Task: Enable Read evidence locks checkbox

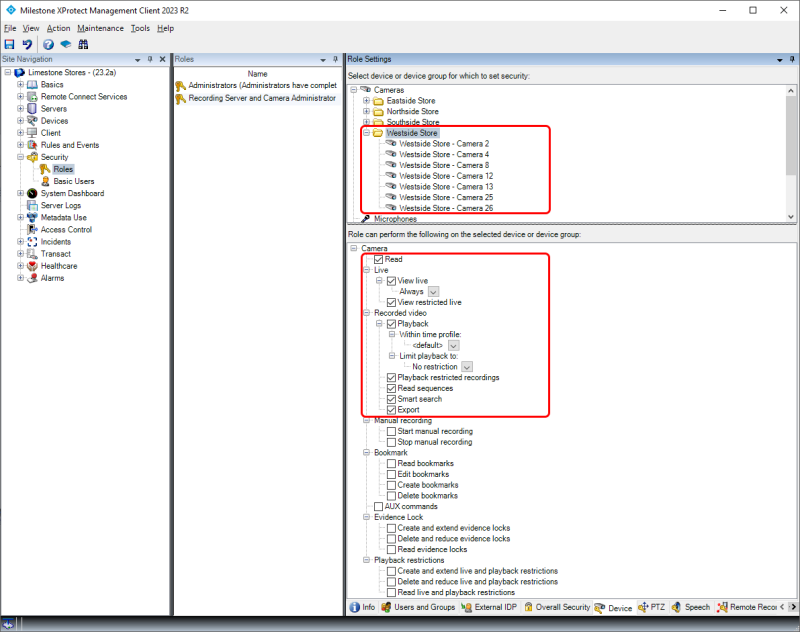Action: [391, 550]
